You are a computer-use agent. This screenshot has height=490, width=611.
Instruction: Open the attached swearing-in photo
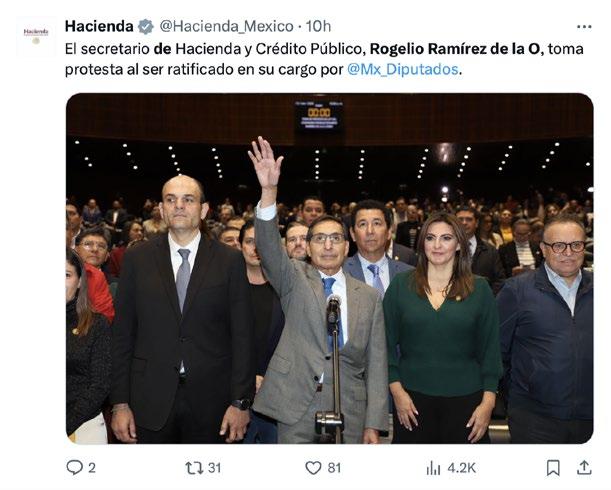click(330, 268)
